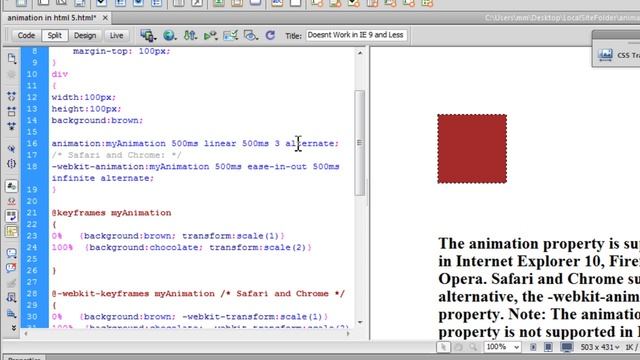Click the code pane scroll-up arrow
640x360 pixels.
360,53
